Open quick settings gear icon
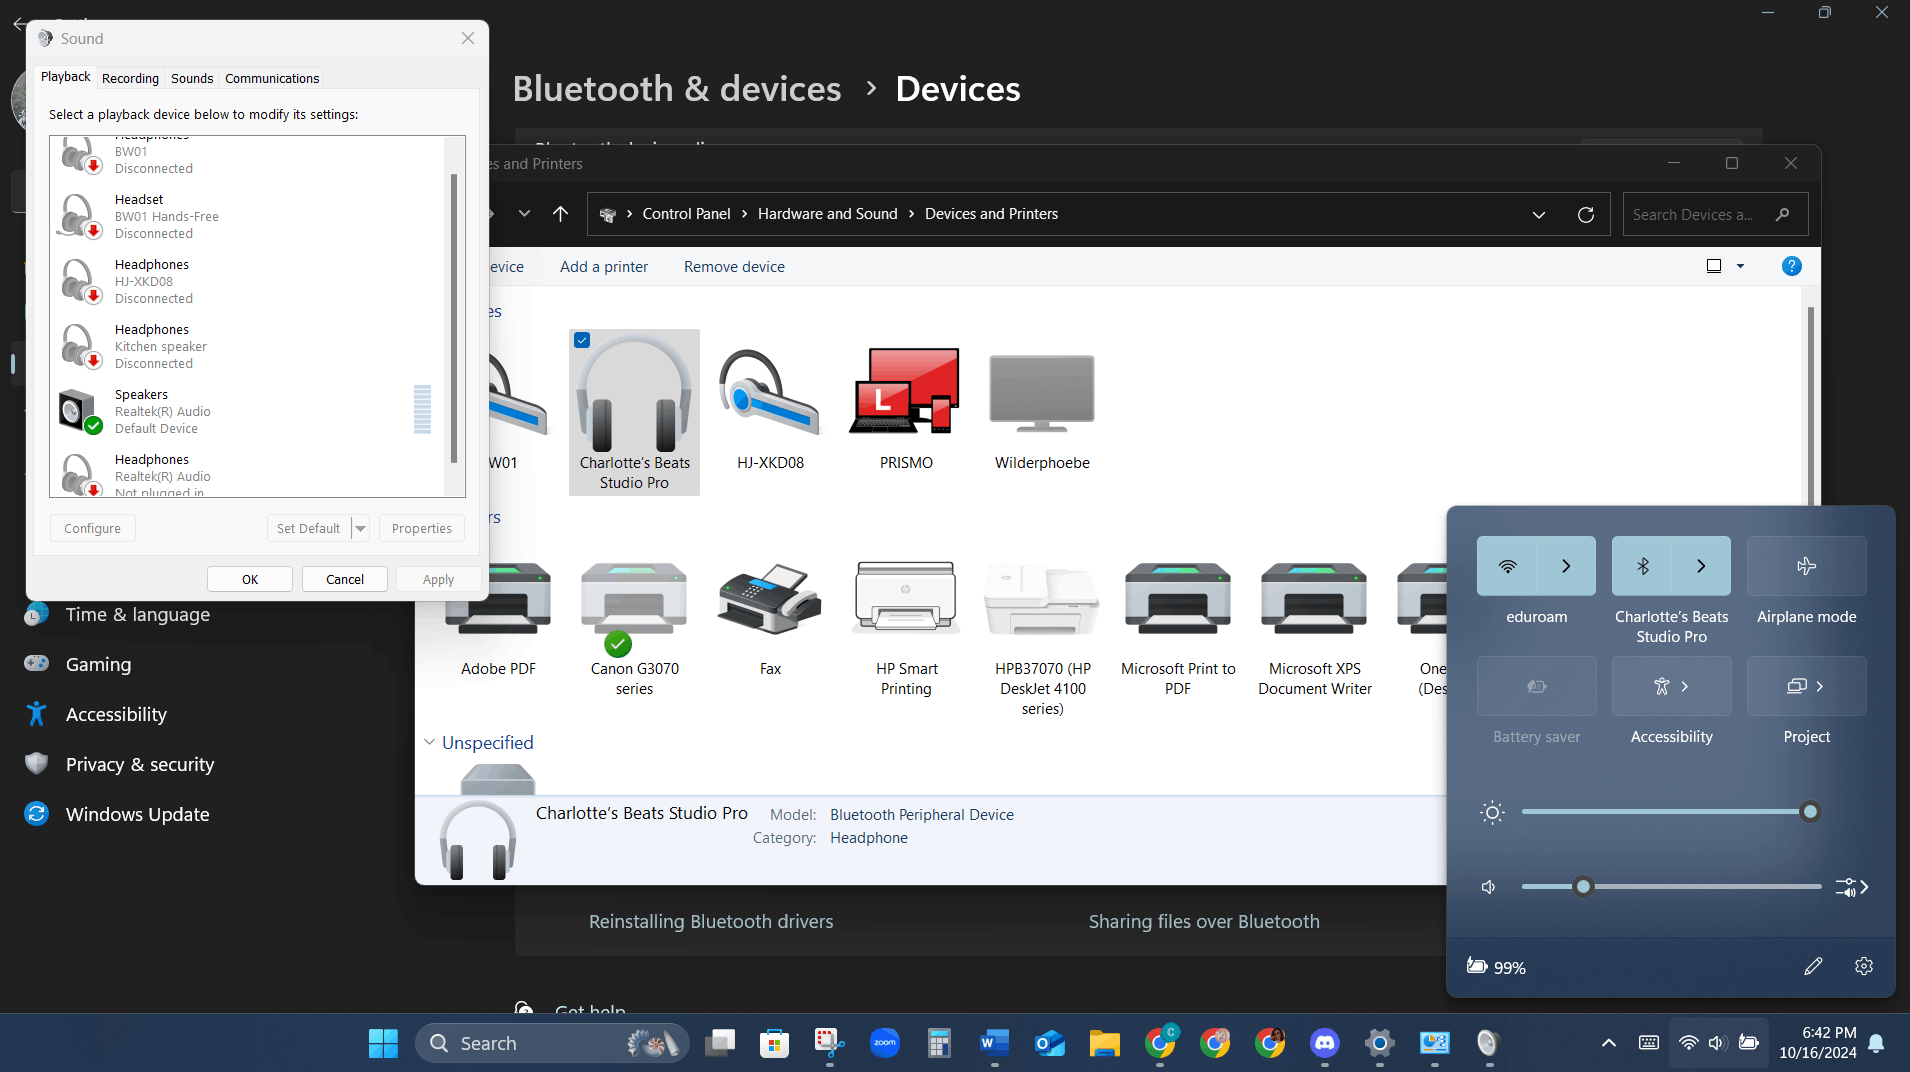 pos(1863,966)
